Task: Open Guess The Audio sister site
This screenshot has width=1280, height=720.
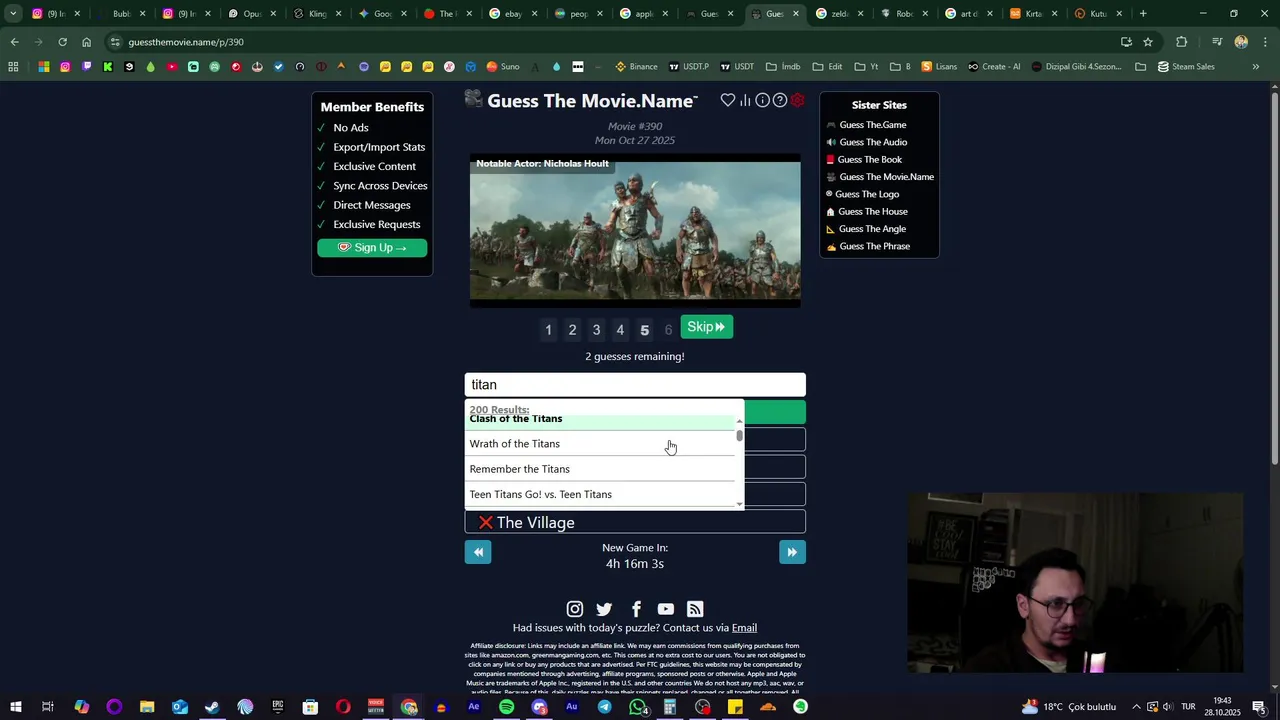Action: [x=873, y=142]
